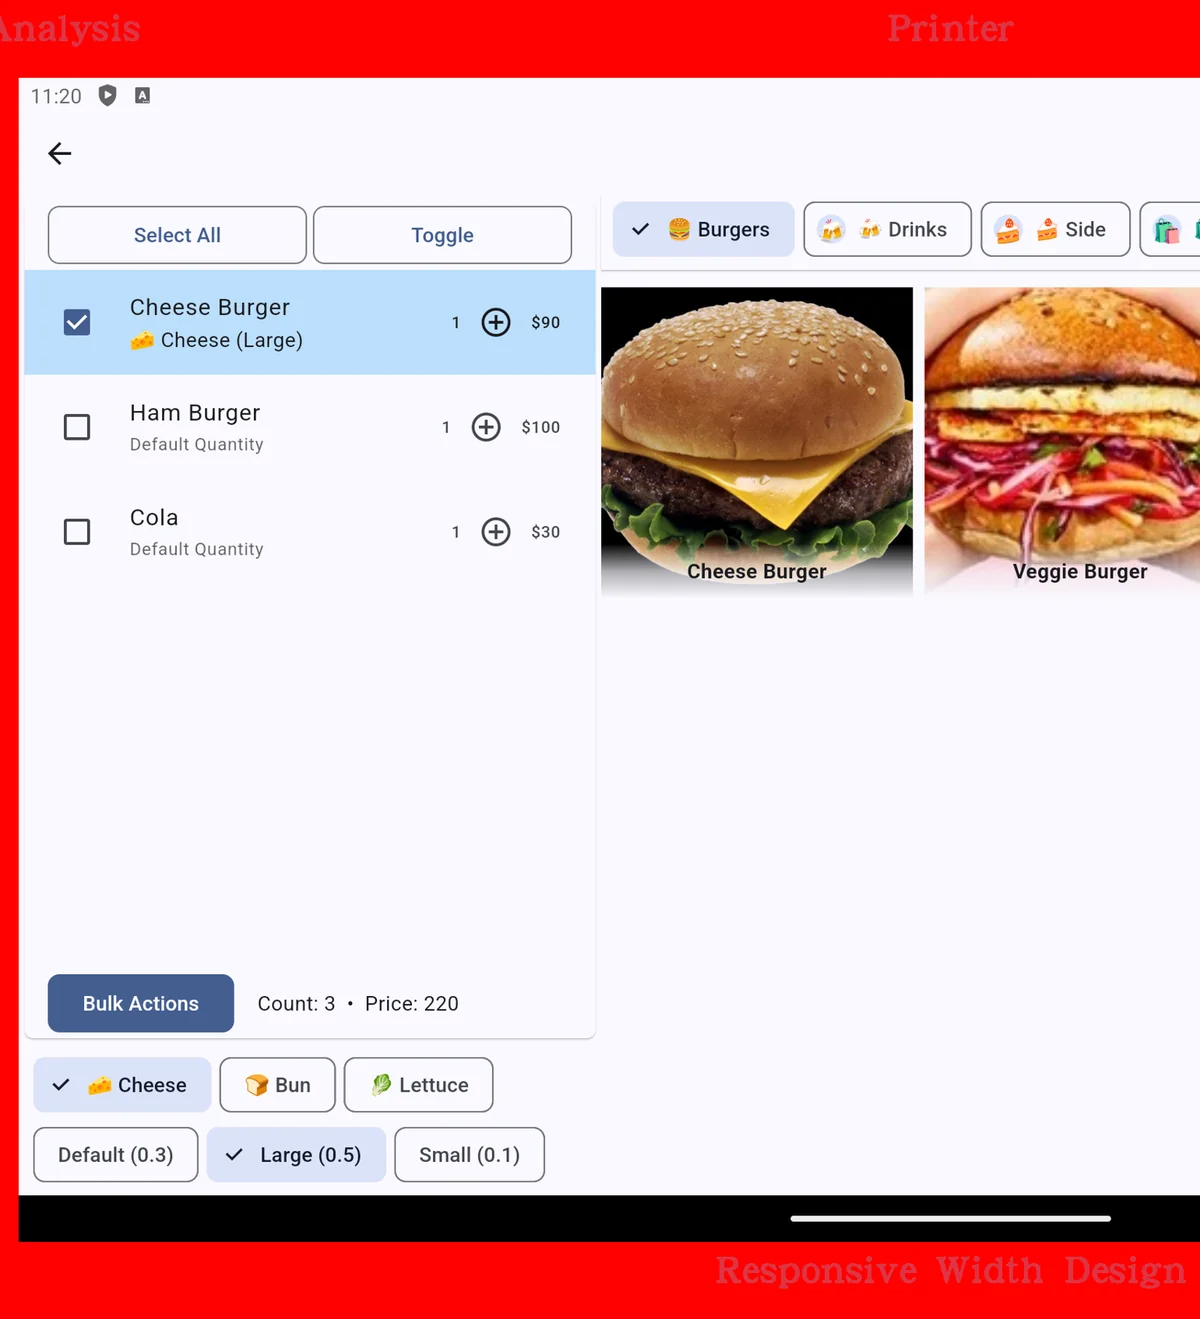Increase quantity for Cheese Burger row
Screen dimensions: 1200x1319
[x=496, y=322]
